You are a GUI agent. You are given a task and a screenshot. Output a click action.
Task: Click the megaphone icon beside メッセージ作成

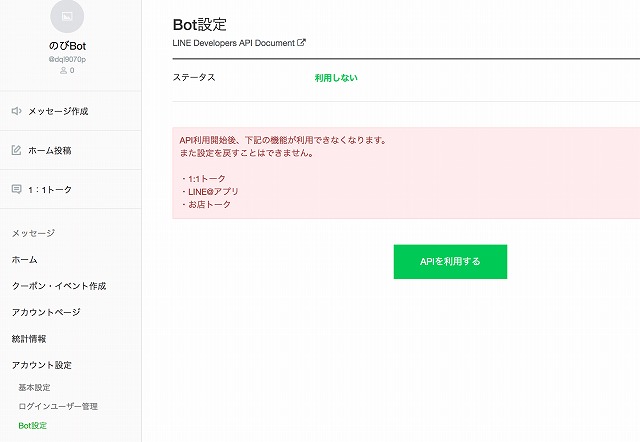[16, 111]
